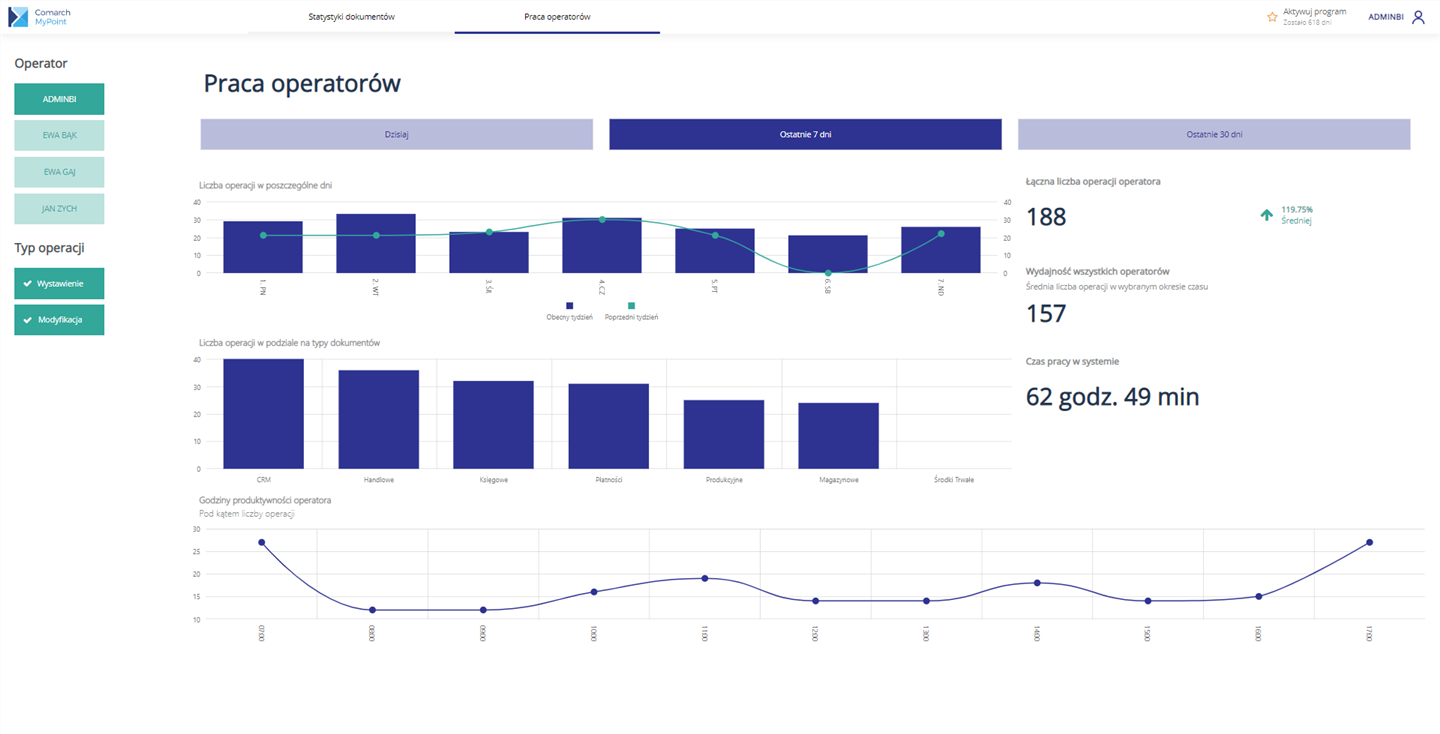Click the 14:00 data point on productivity line
This screenshot has height=734, width=1440.
[x=1037, y=583]
